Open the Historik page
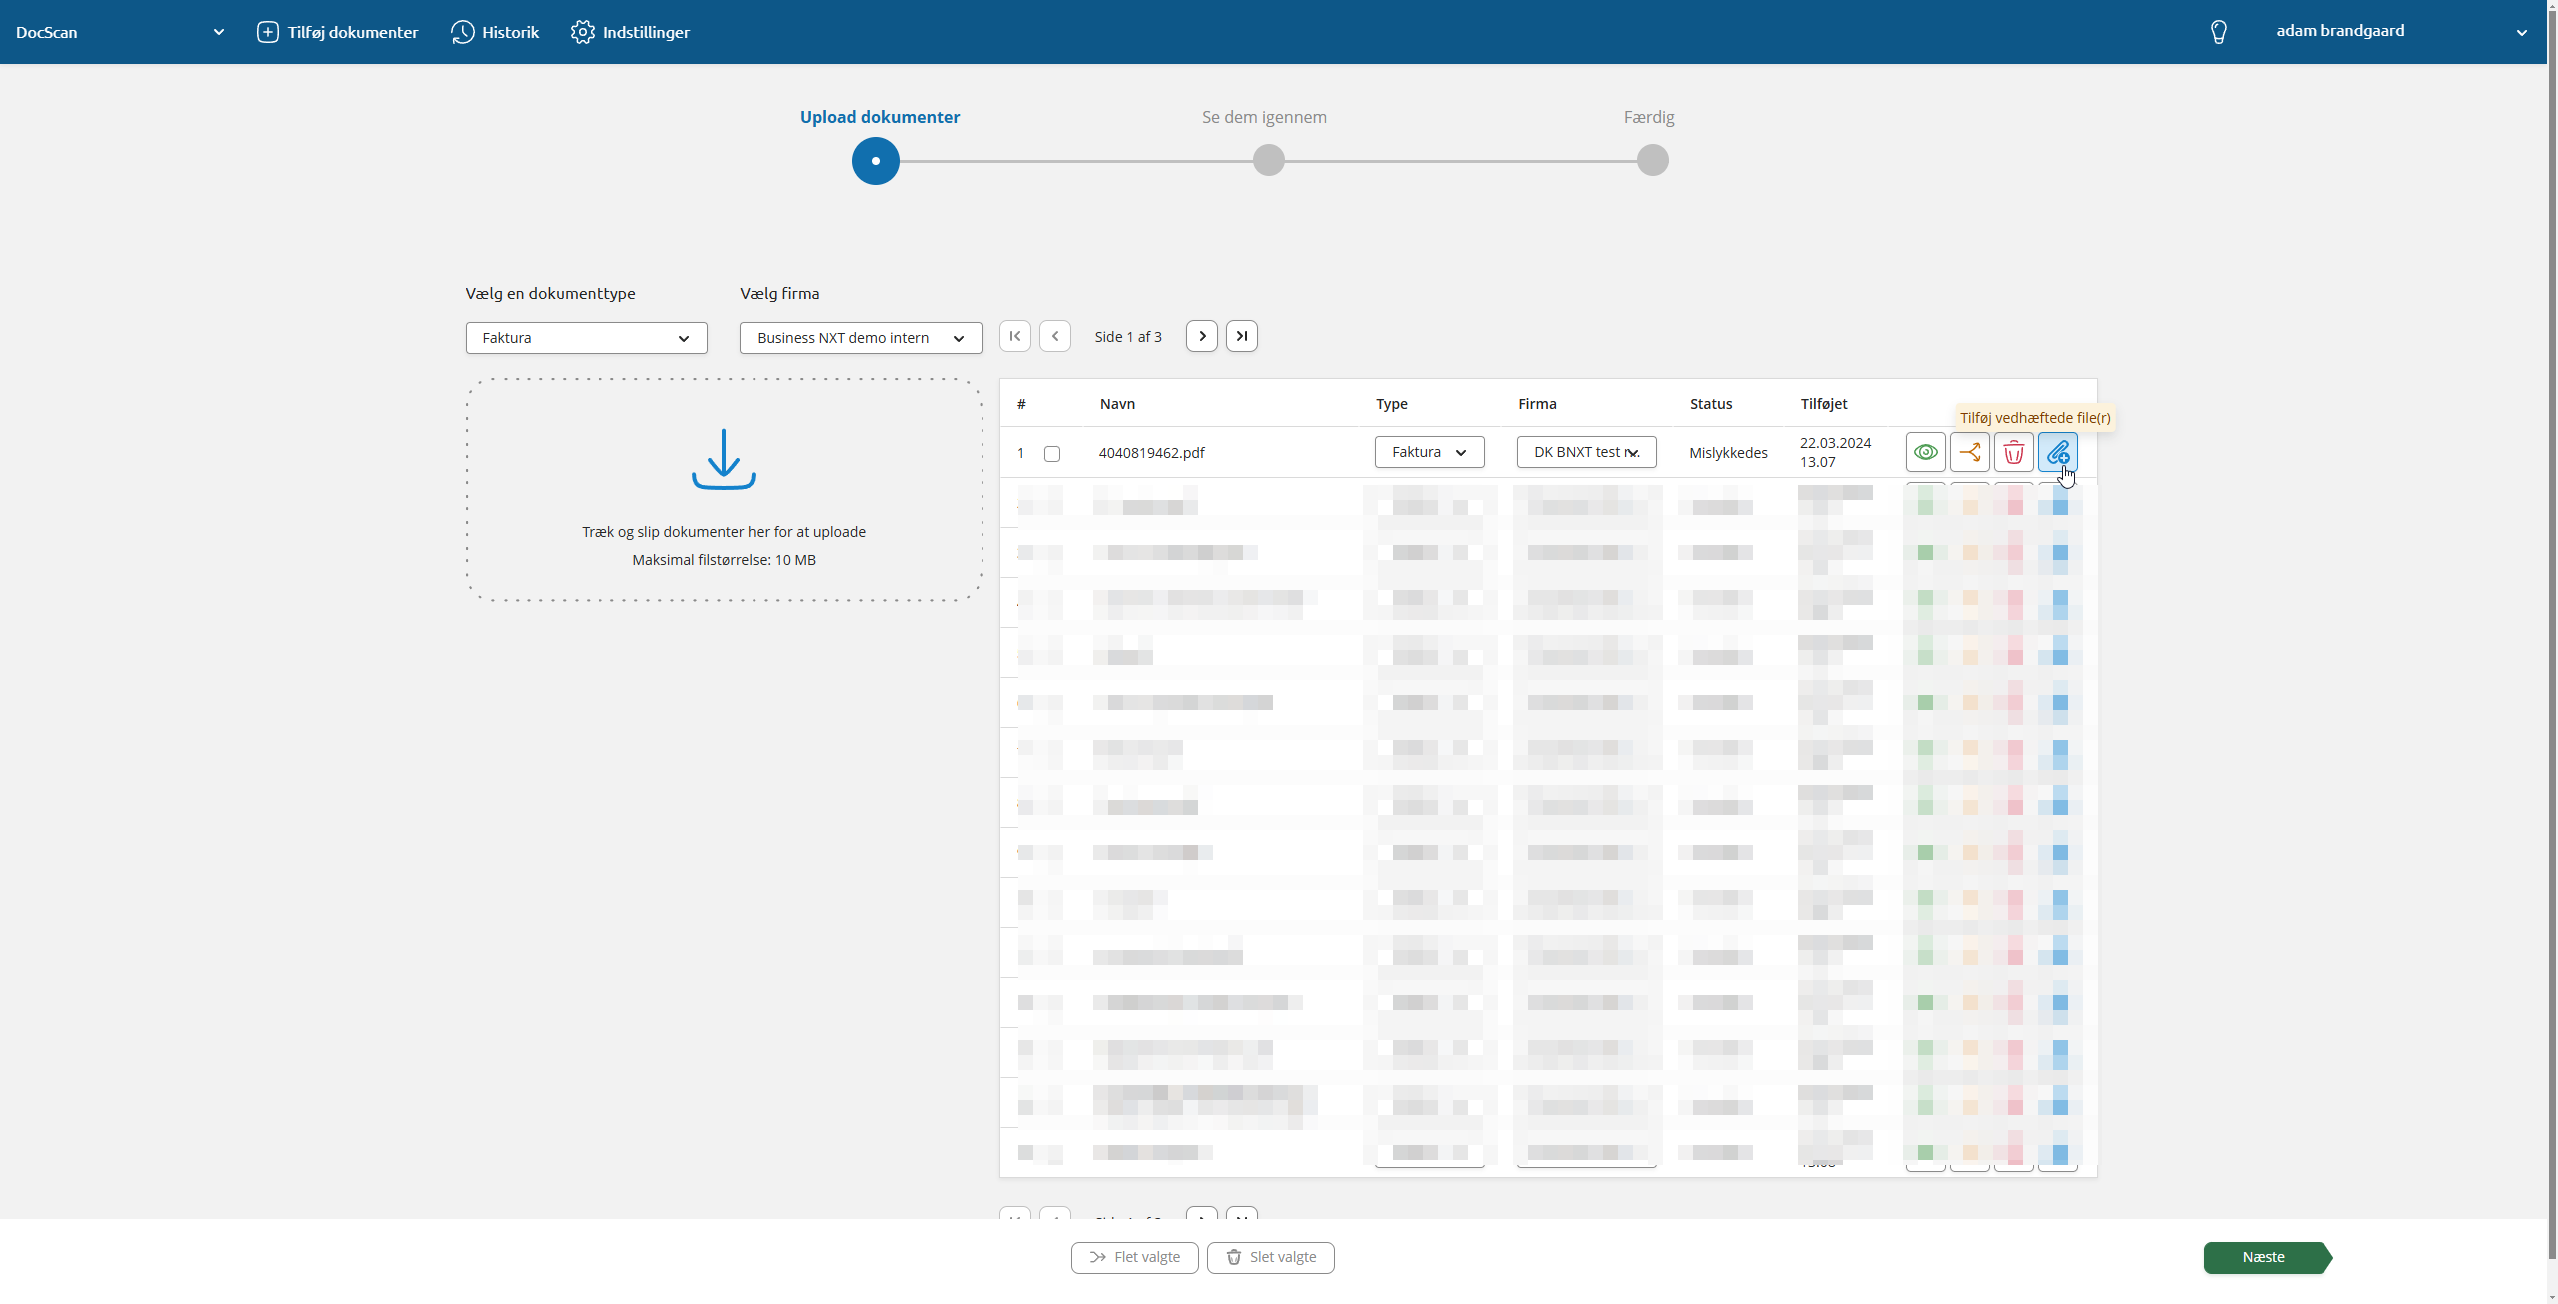This screenshot has width=2558, height=1304. pos(495,32)
